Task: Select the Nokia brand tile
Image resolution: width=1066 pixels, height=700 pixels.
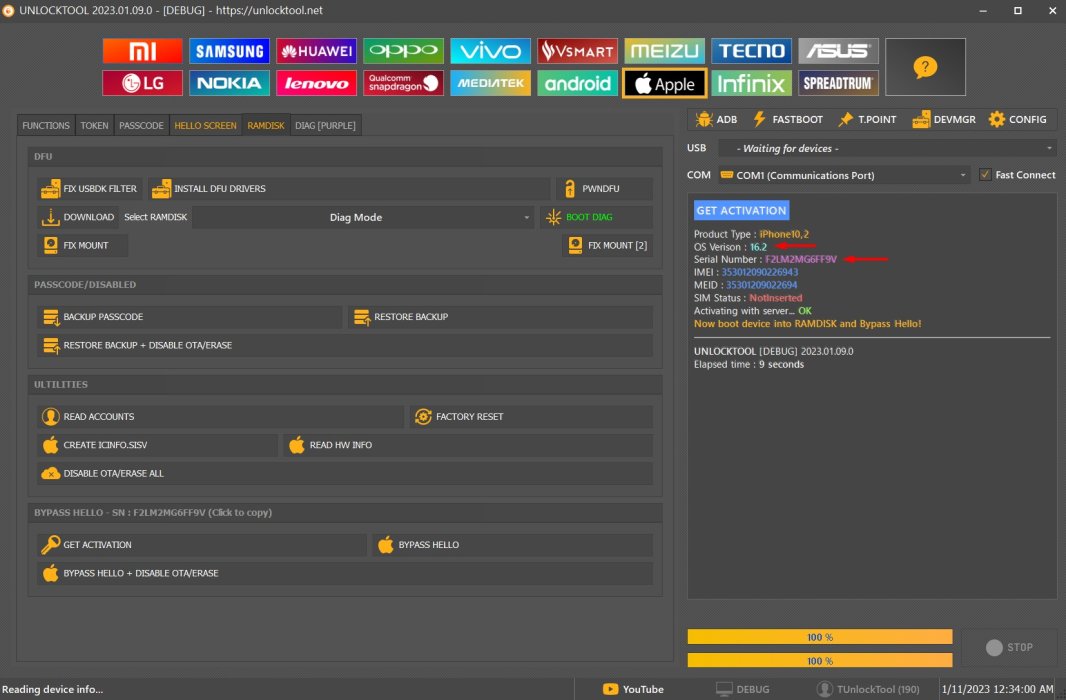Action: pyautogui.click(x=229, y=83)
